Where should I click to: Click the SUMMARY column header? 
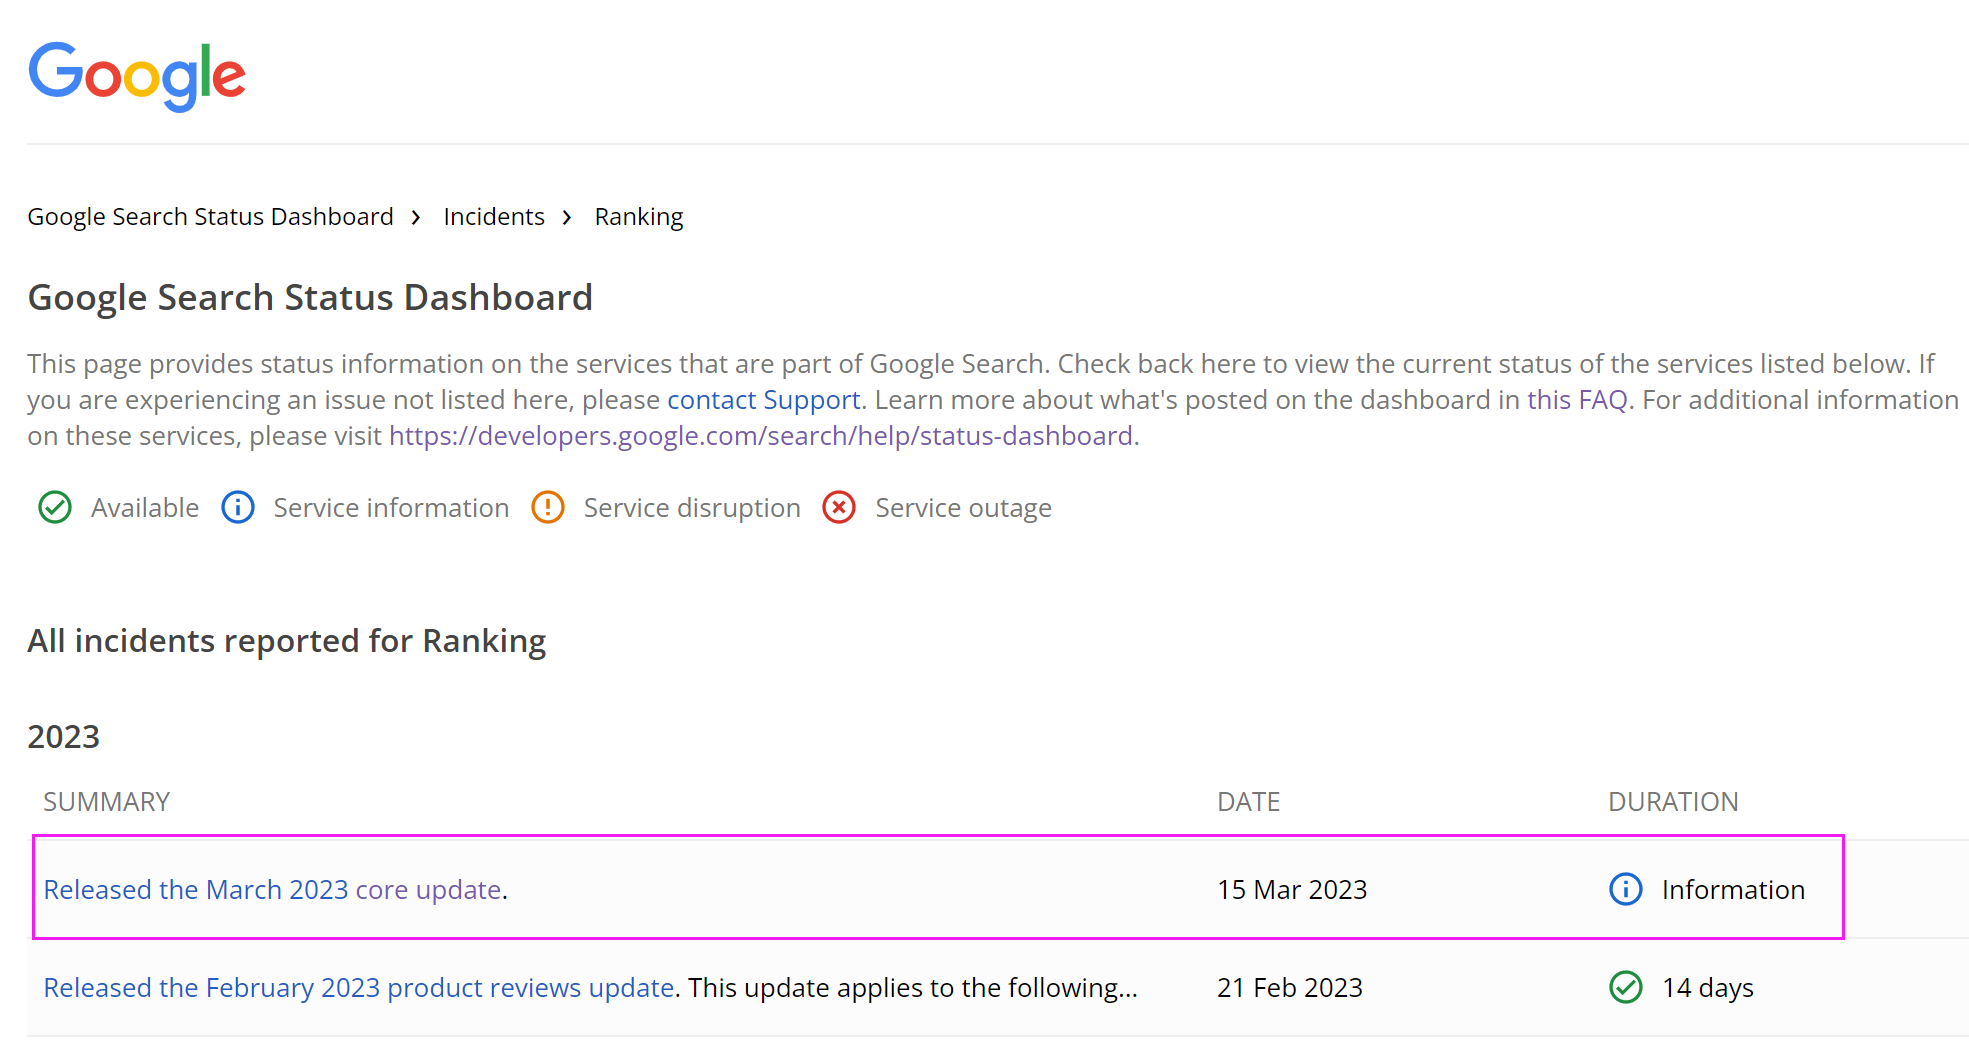106,802
